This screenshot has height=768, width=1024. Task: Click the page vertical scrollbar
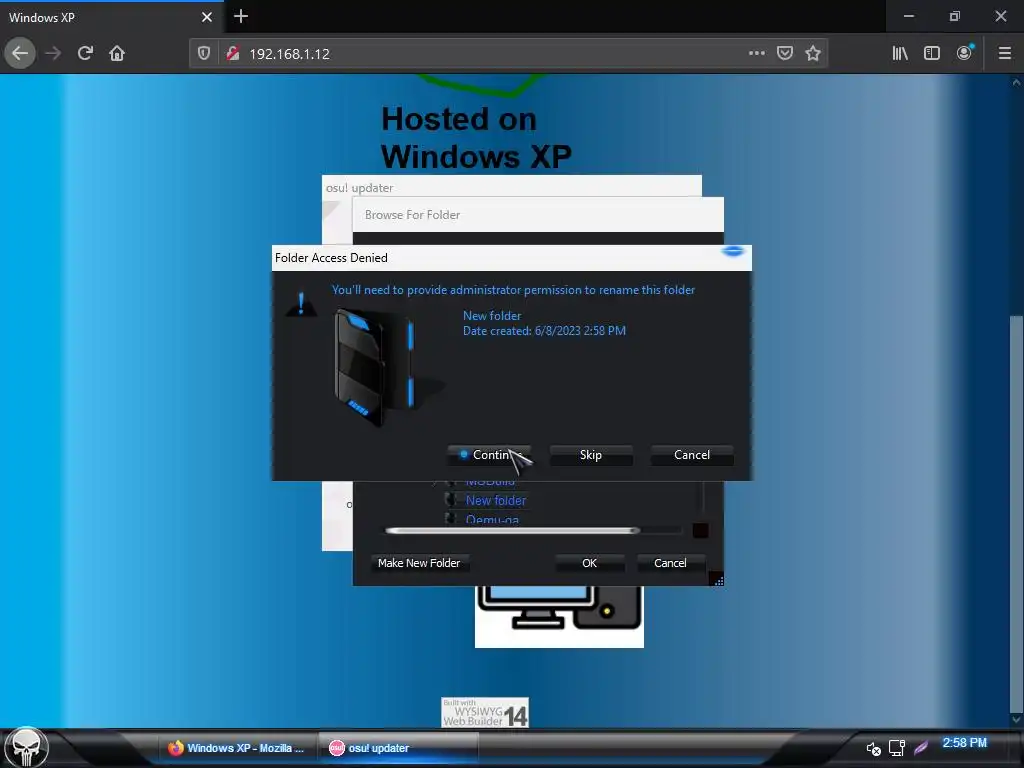tap(1016, 514)
